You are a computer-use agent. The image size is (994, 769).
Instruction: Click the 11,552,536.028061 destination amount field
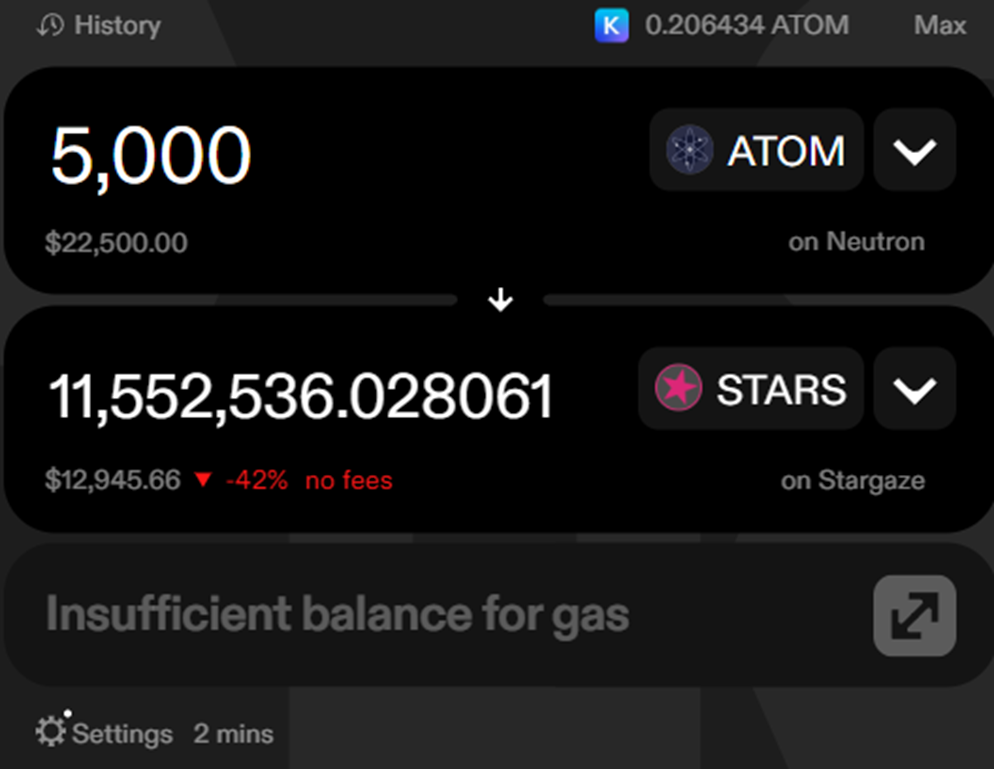pyautogui.click(x=301, y=397)
